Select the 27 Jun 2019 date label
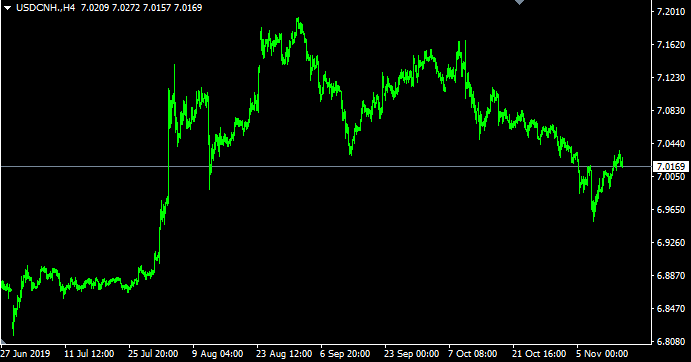 26,354
